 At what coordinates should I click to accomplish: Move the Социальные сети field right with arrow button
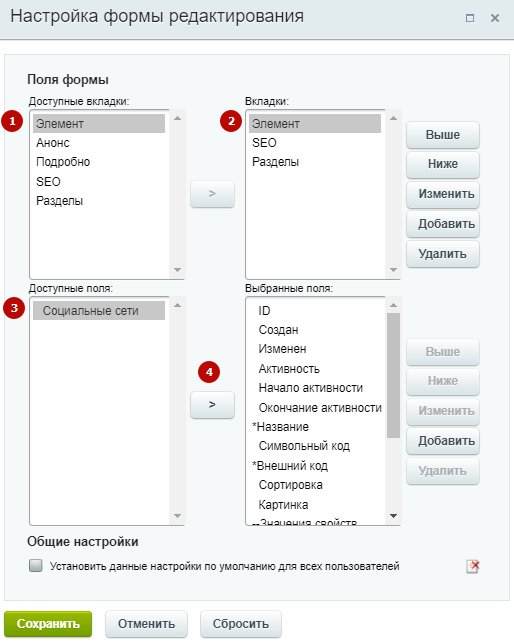[x=212, y=405]
